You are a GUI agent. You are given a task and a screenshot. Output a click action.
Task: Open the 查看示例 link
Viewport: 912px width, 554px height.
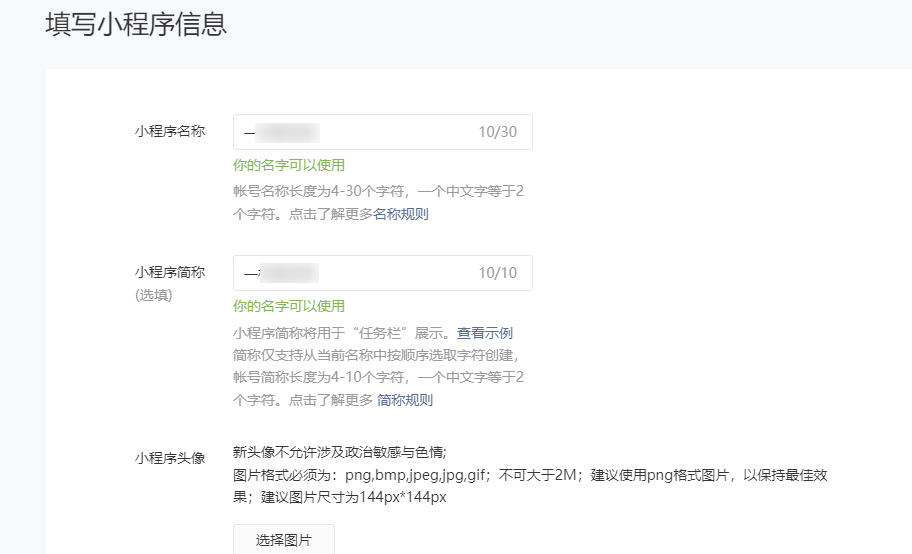[485, 333]
